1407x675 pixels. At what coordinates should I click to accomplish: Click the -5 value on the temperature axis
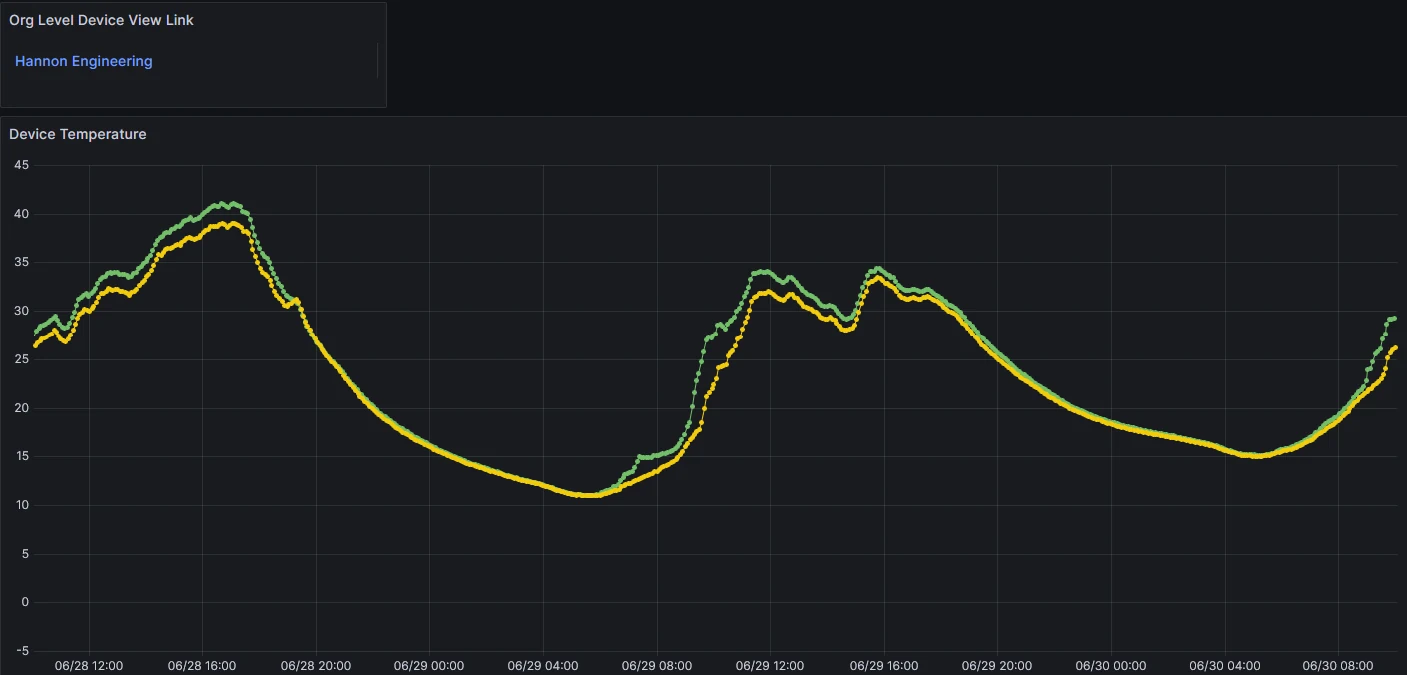tap(22, 650)
